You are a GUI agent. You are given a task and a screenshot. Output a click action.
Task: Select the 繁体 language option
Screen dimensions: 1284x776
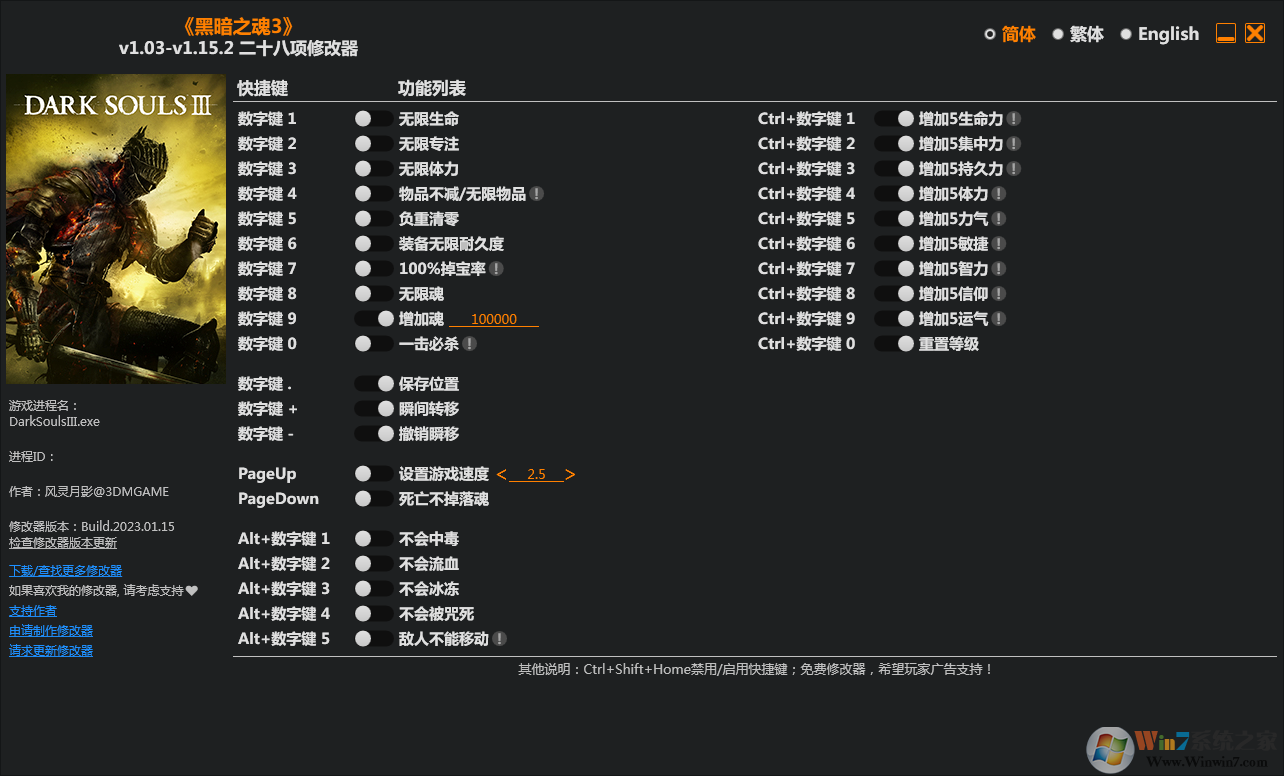[x=1058, y=33]
